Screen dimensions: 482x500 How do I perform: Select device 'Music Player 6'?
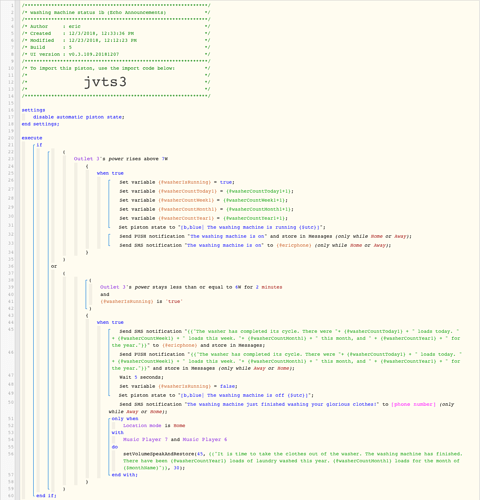(x=205, y=440)
